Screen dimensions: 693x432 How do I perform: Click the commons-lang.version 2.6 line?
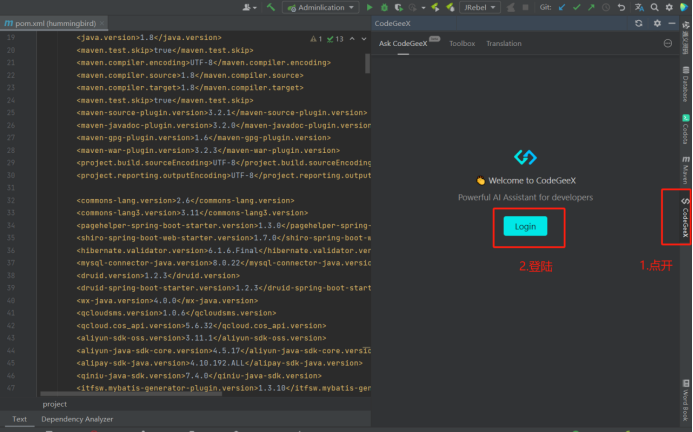[185, 200]
